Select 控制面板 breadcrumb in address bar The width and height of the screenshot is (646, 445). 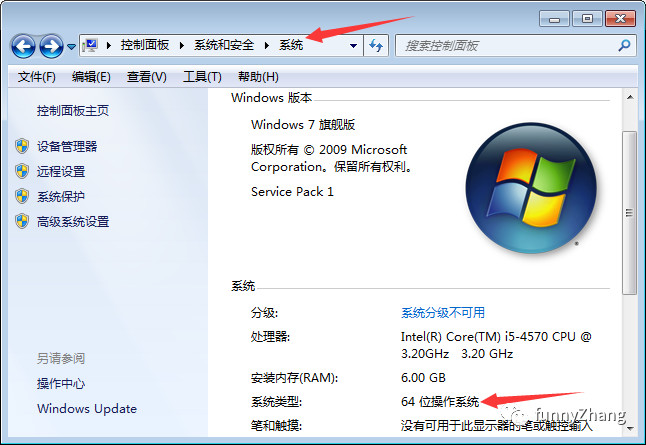[145, 45]
